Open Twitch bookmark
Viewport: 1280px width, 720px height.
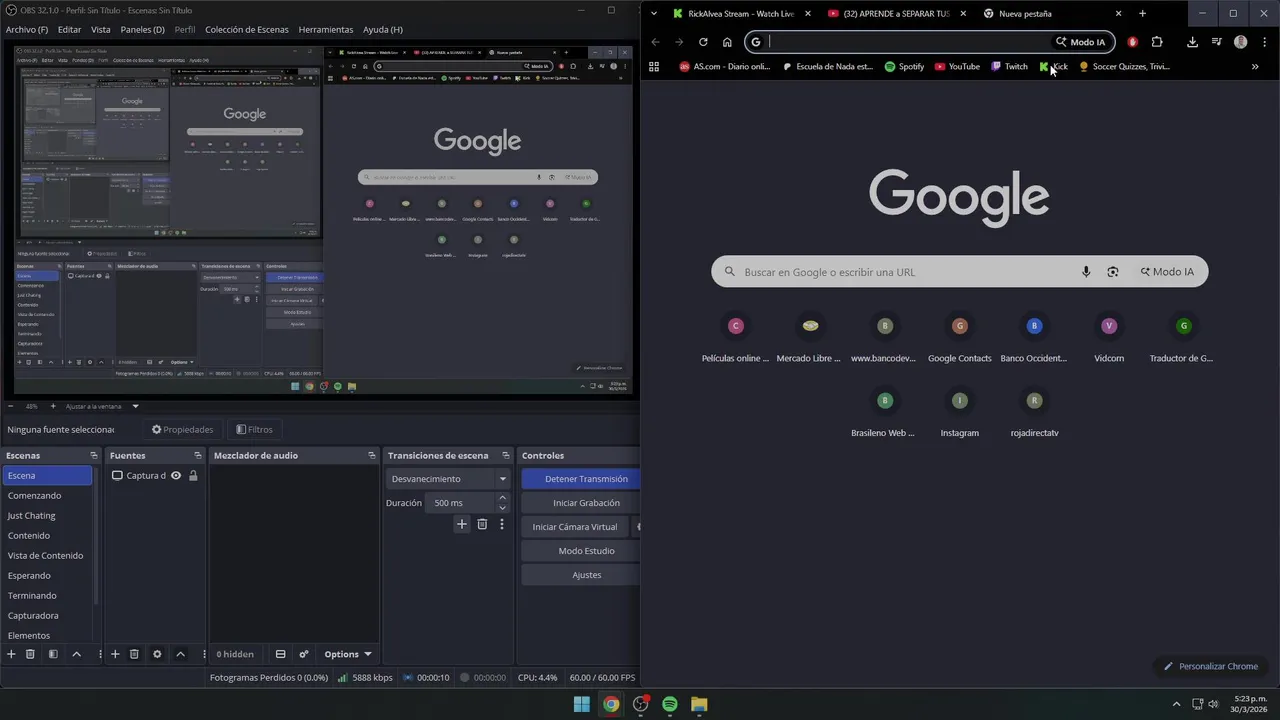pos(1009,67)
